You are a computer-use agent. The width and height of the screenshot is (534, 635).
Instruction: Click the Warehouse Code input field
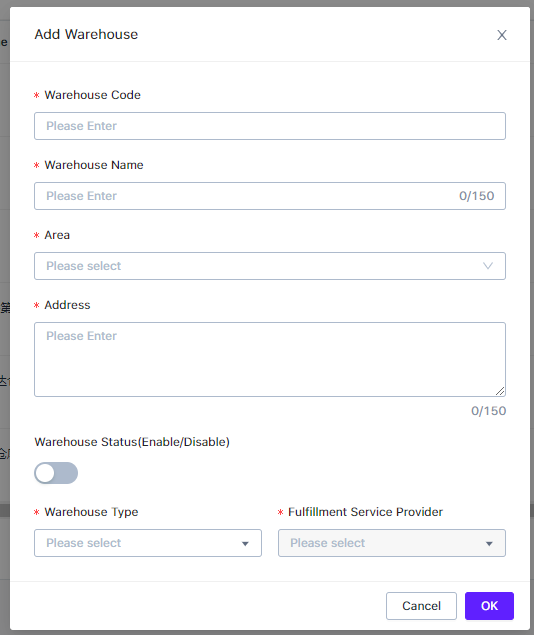pos(270,126)
